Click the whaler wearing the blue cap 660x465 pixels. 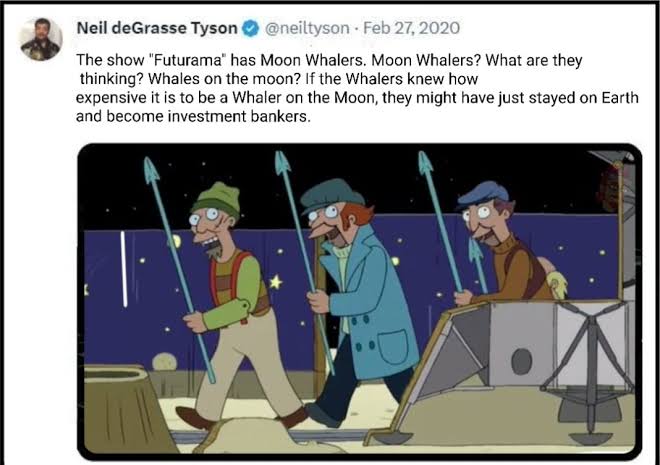pyautogui.click(x=507, y=244)
